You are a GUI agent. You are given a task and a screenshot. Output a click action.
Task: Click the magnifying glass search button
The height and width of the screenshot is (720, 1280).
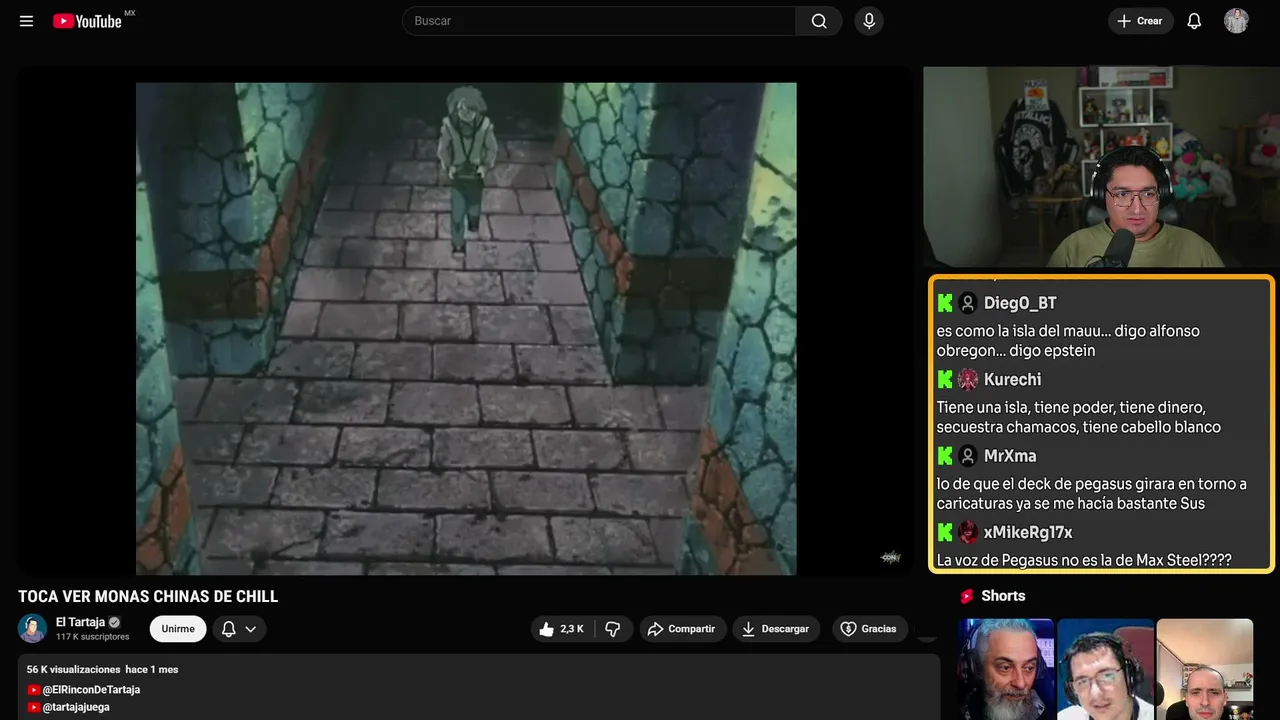(x=819, y=21)
